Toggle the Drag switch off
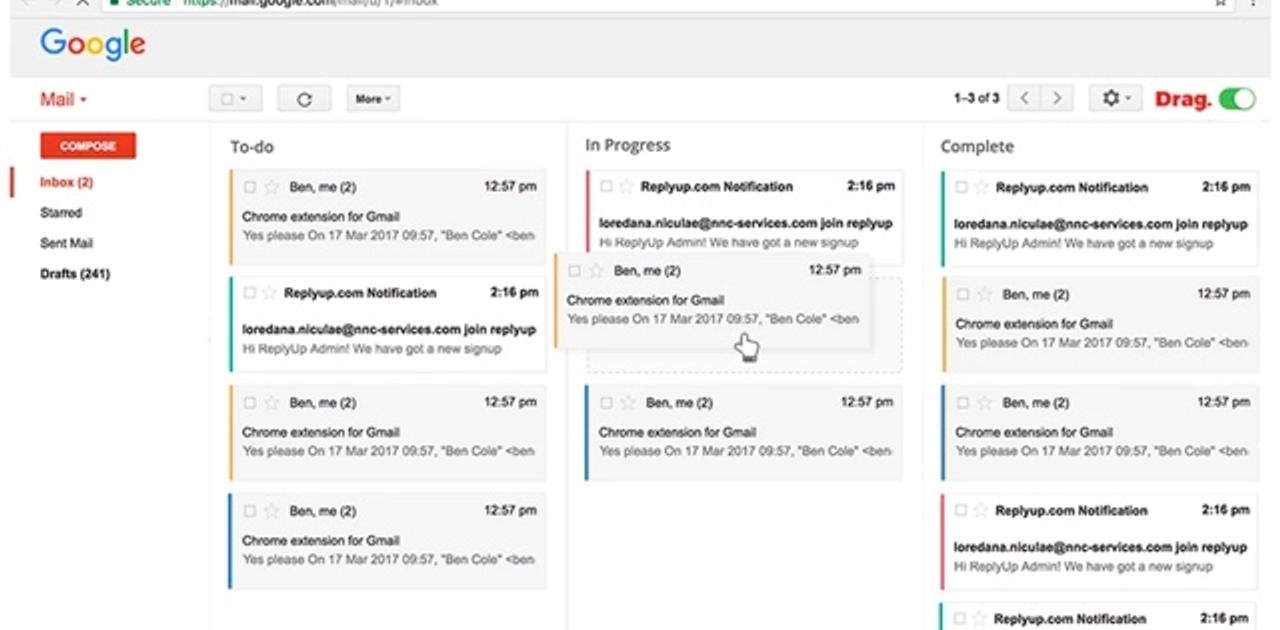 tap(1237, 99)
